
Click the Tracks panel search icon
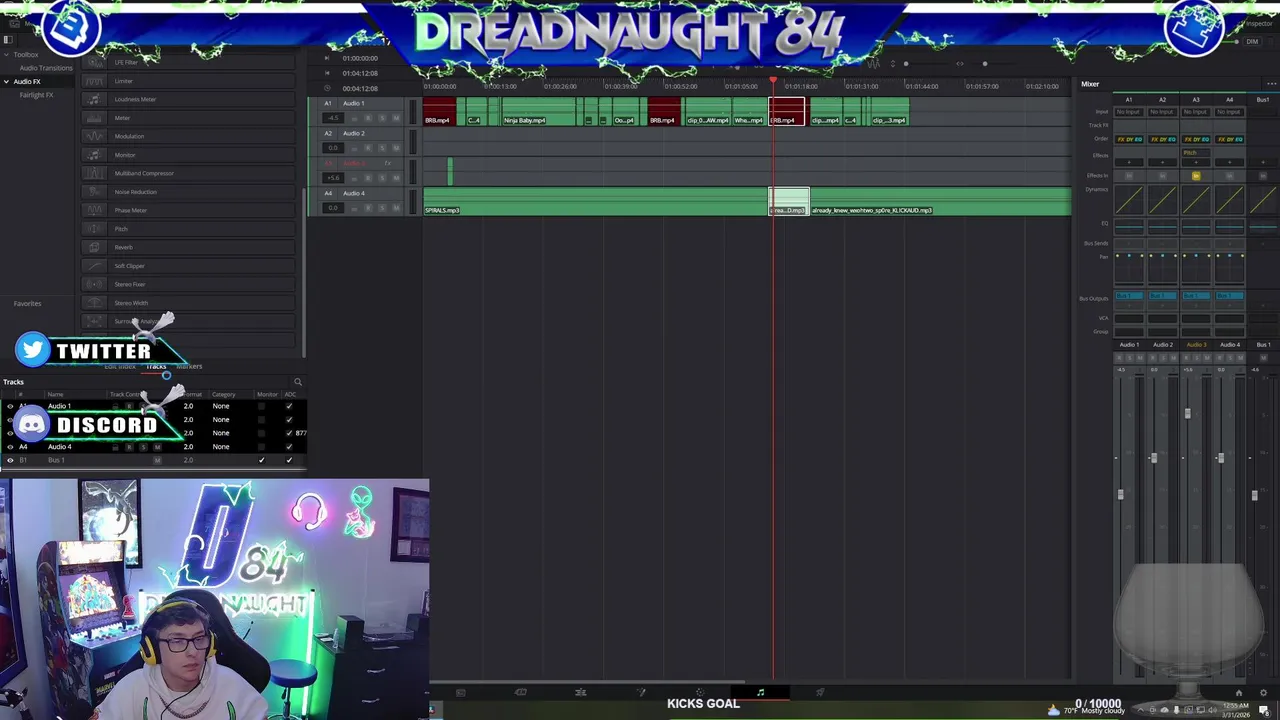coord(297,382)
